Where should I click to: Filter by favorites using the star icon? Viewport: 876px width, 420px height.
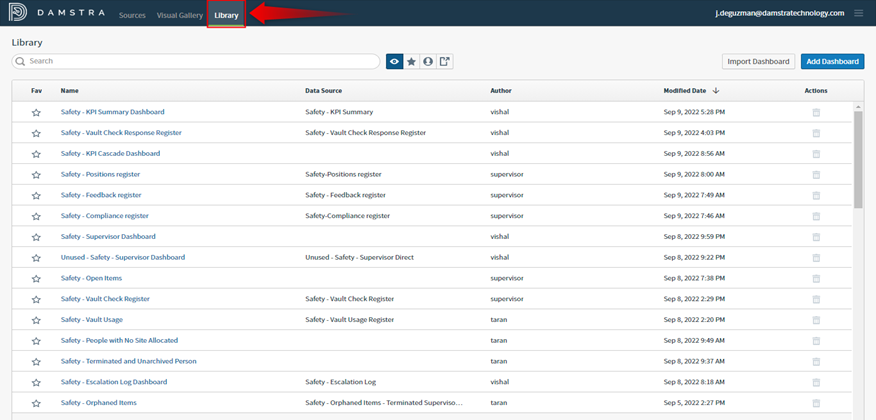coord(411,61)
